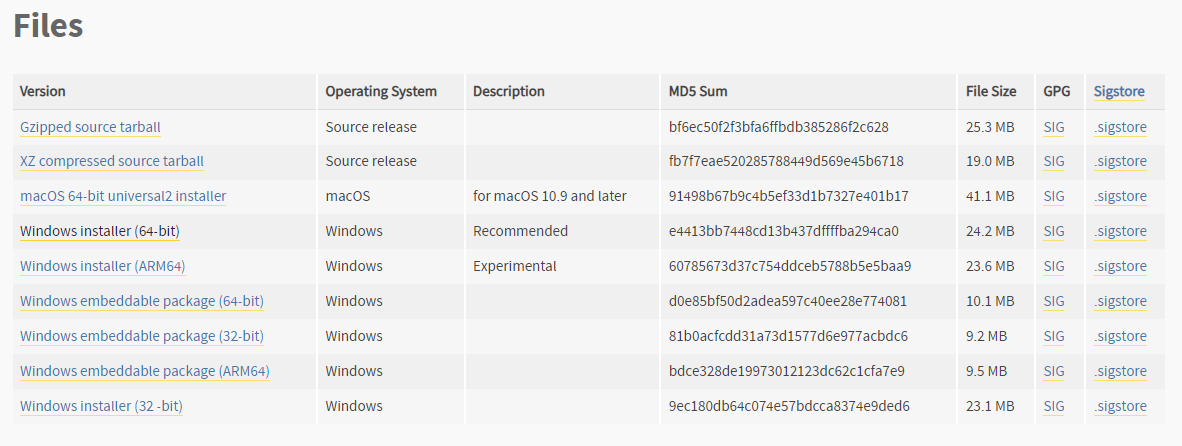The width and height of the screenshot is (1182, 446).
Task: Open the Sigstore header link
Action: 1119,91
